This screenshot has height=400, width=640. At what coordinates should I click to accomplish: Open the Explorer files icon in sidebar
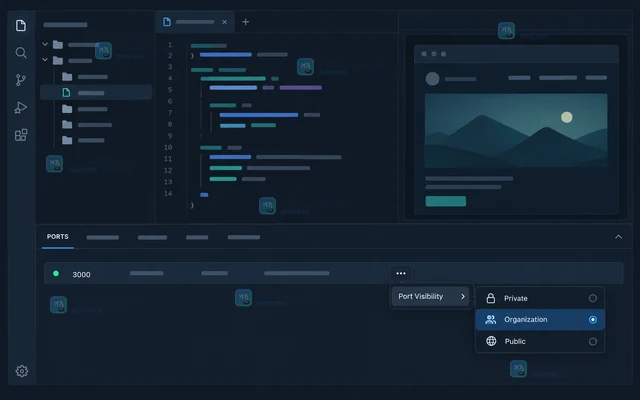pyautogui.click(x=21, y=25)
